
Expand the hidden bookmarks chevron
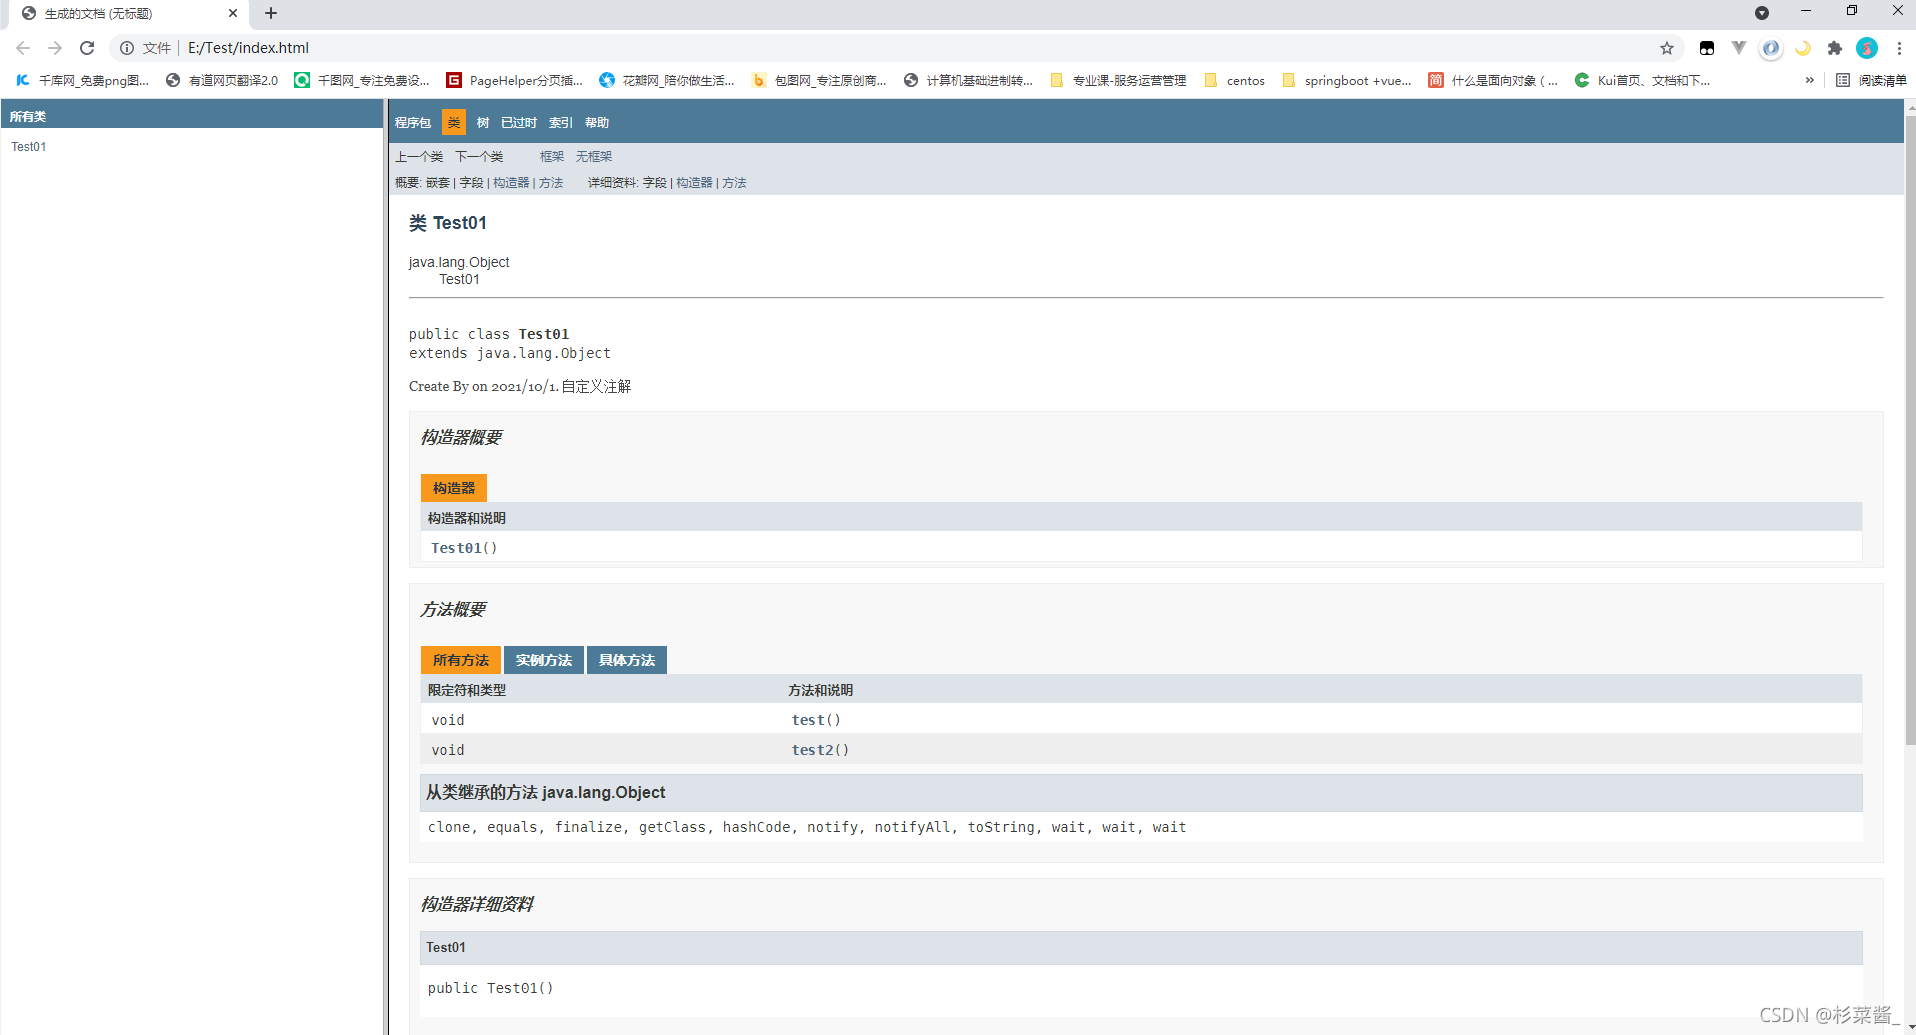pyautogui.click(x=1809, y=80)
